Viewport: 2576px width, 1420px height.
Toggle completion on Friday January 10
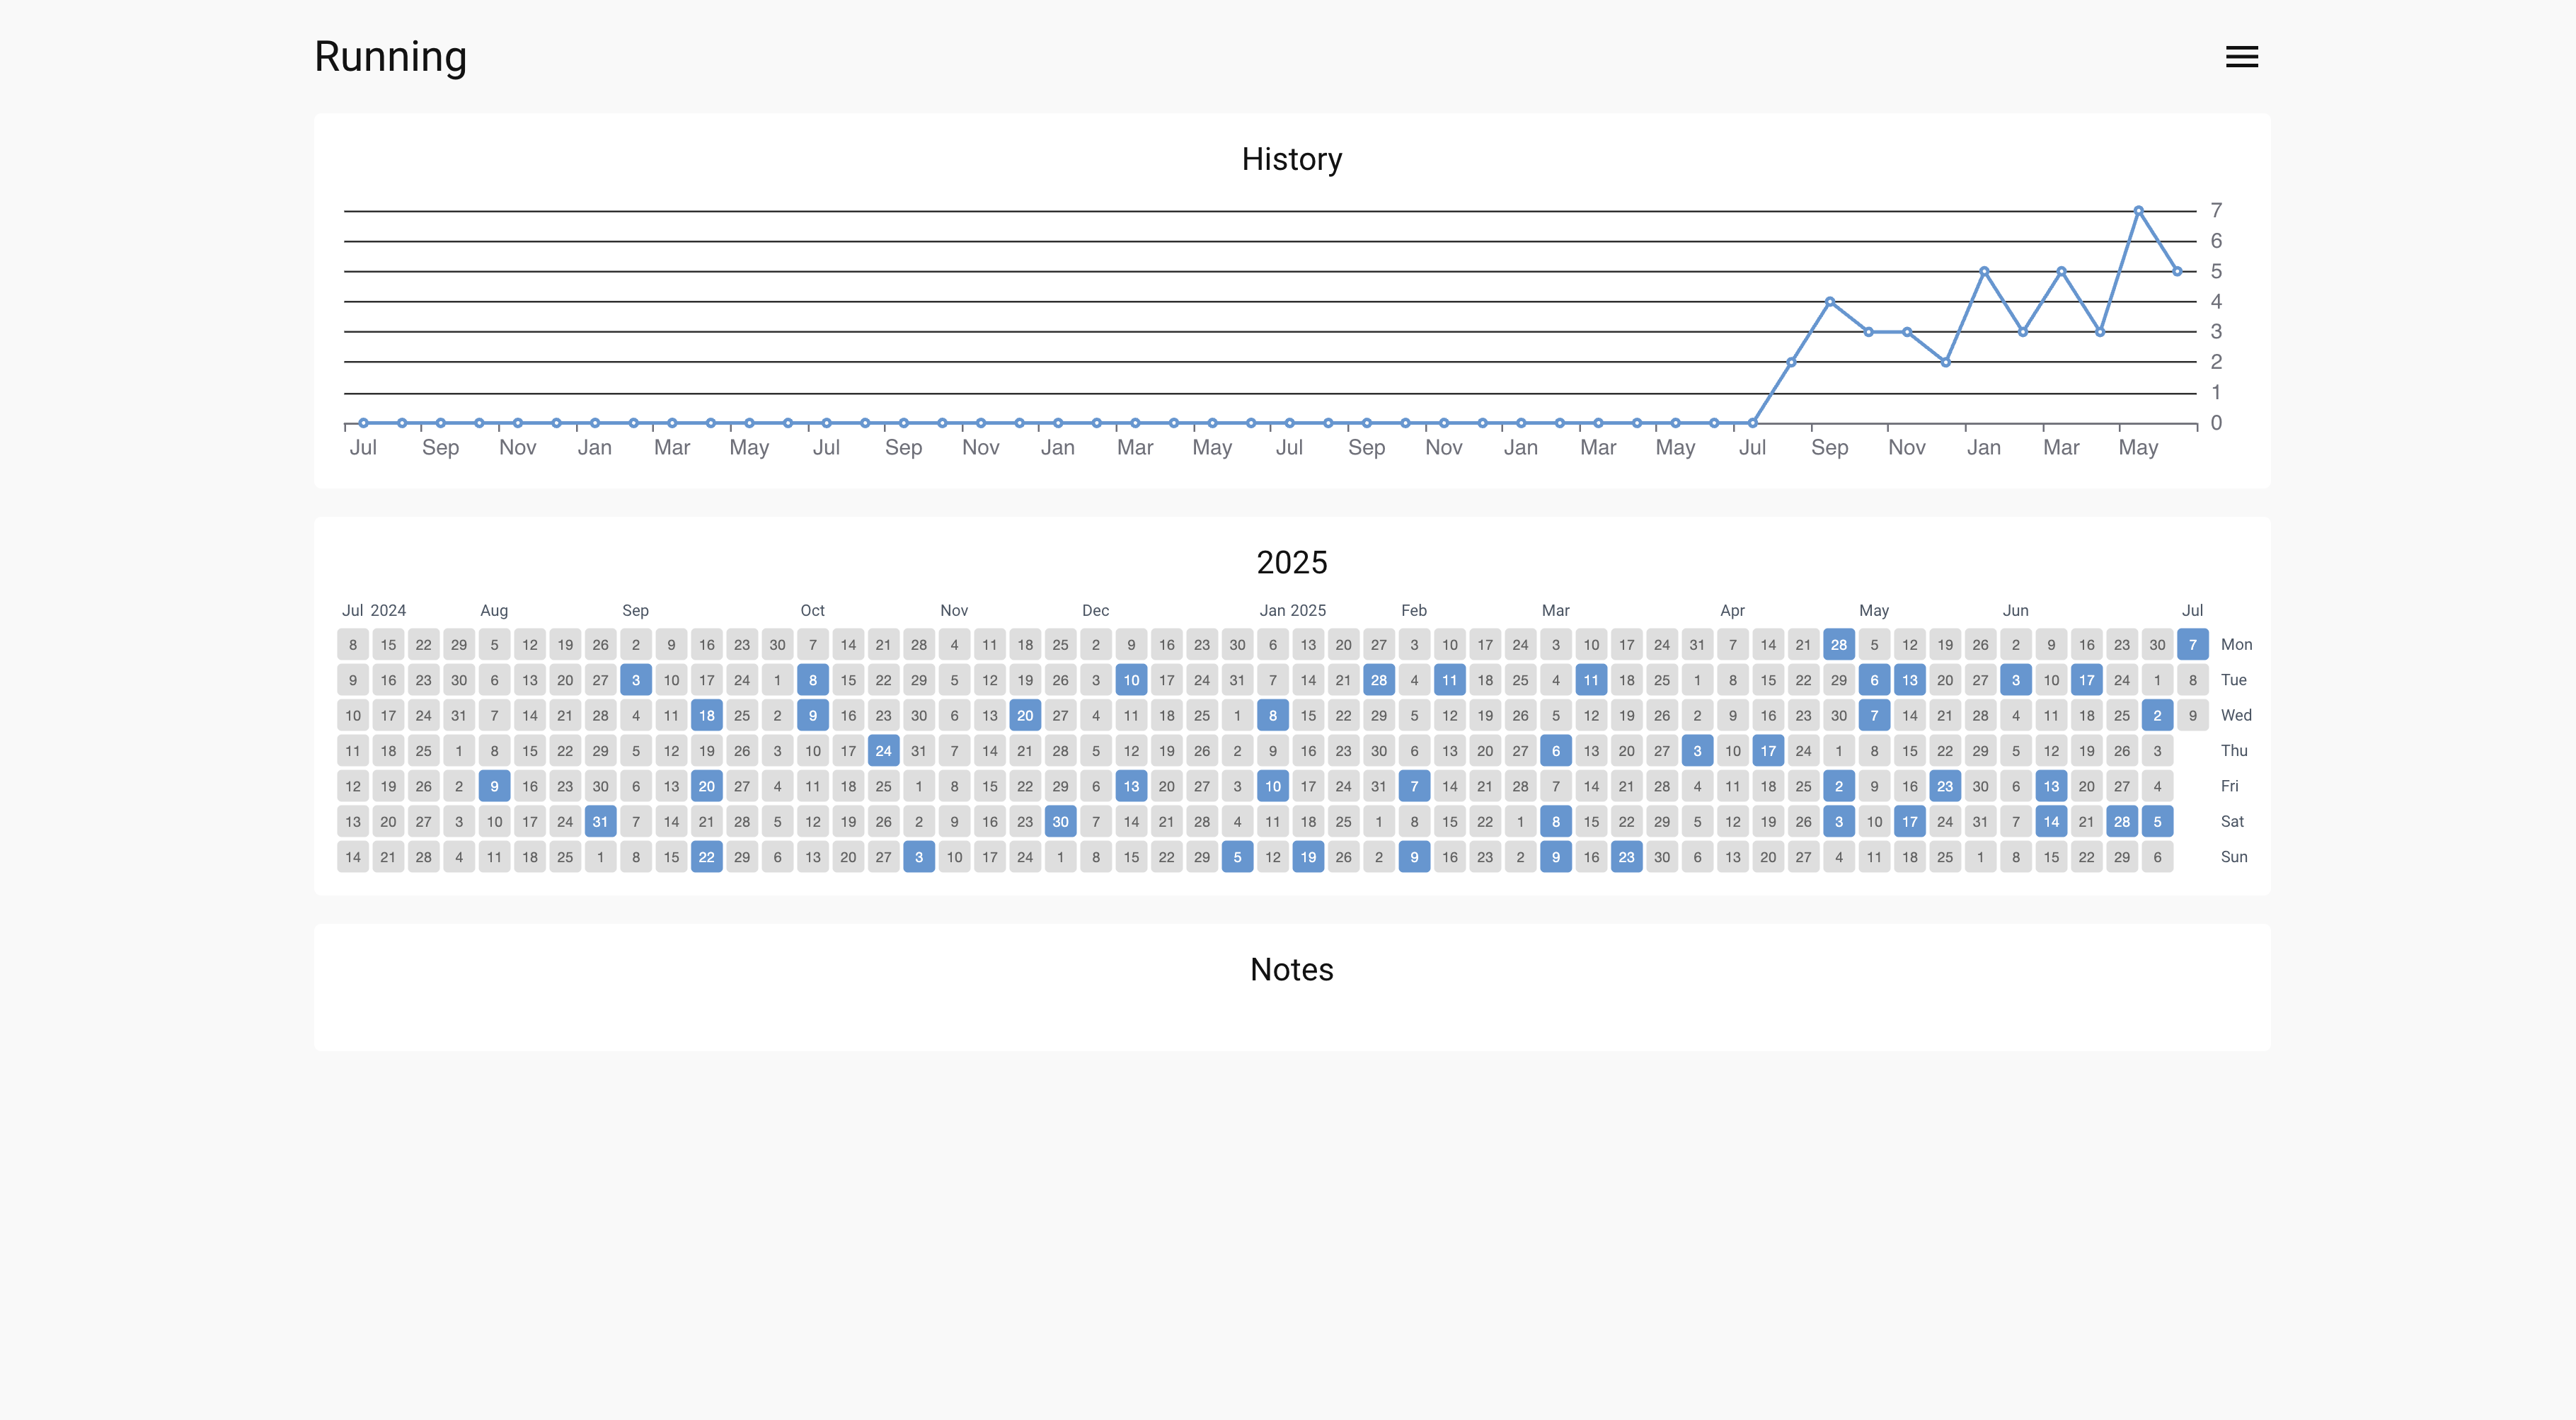click(1272, 786)
